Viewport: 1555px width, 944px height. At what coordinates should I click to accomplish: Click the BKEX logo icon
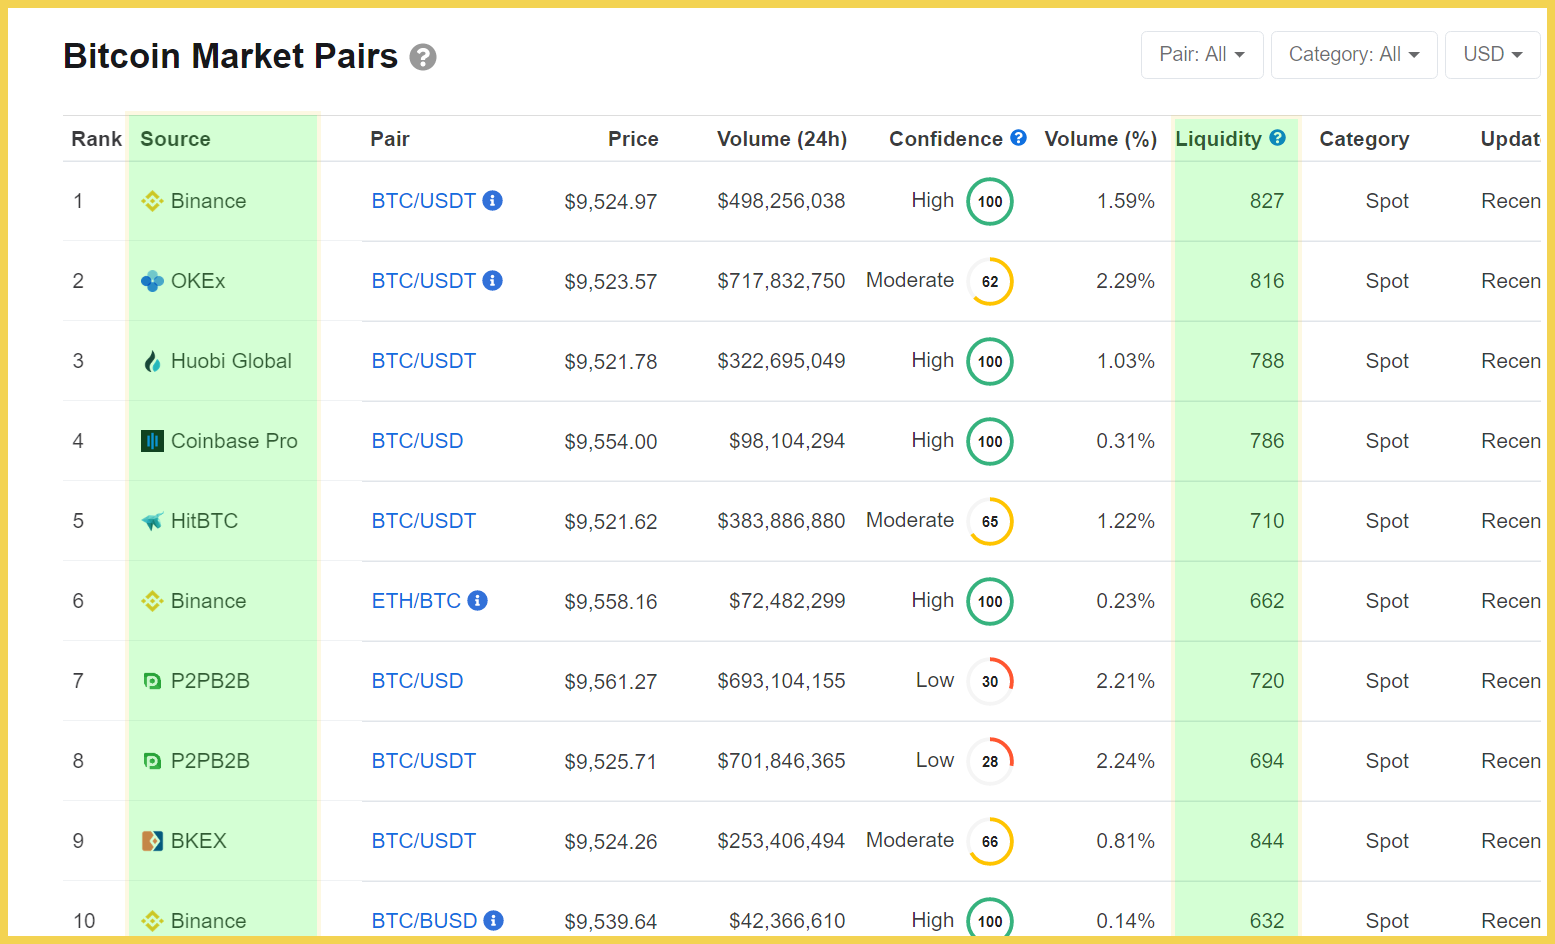152,841
